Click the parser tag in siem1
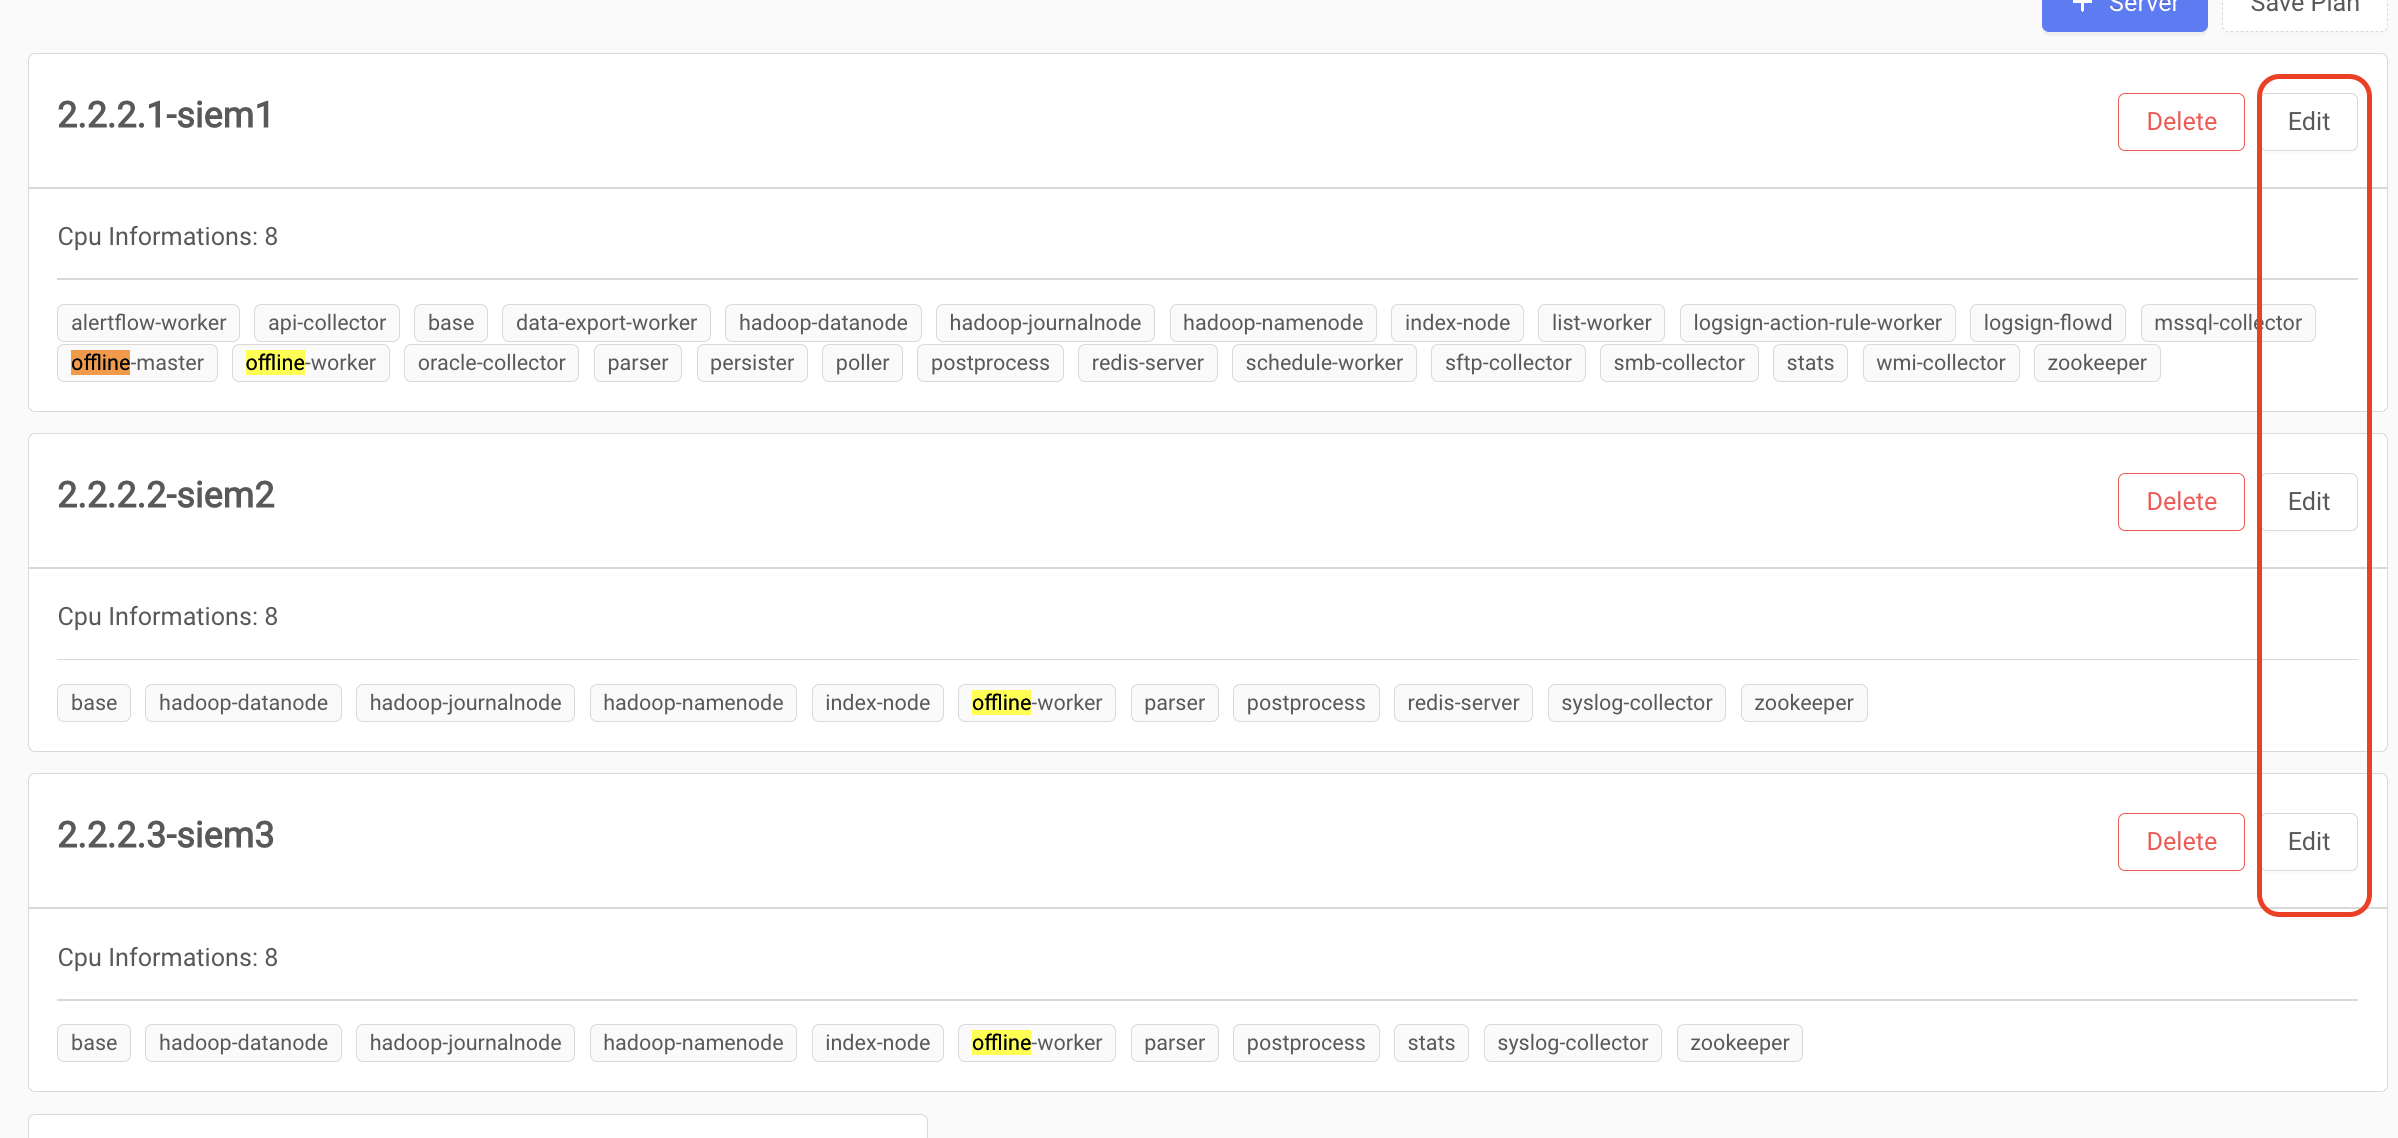Screen dimensions: 2398x1138 click(637, 363)
